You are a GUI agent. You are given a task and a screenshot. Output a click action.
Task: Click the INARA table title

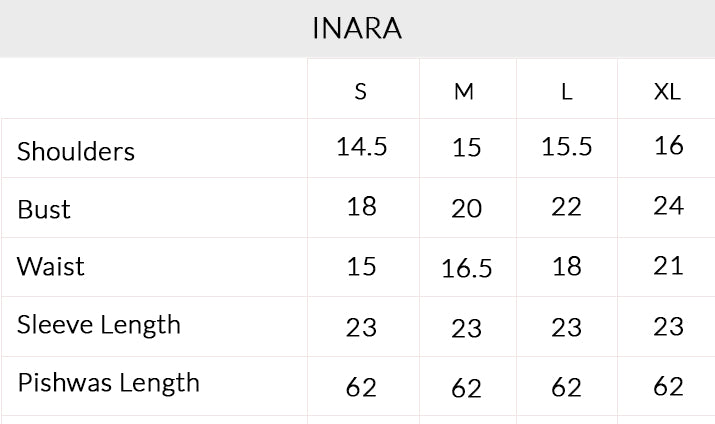click(x=357, y=28)
